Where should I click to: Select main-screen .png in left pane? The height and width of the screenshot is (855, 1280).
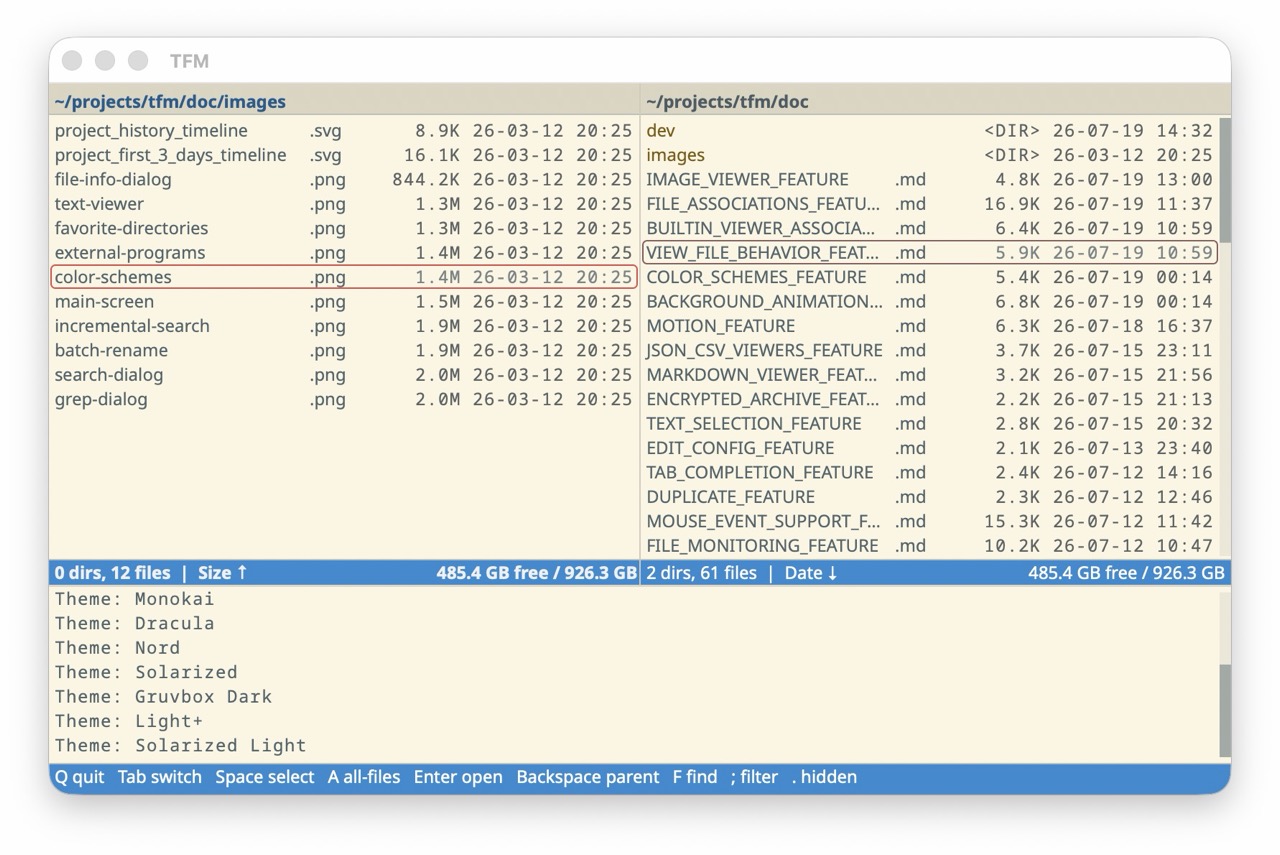pos(344,302)
